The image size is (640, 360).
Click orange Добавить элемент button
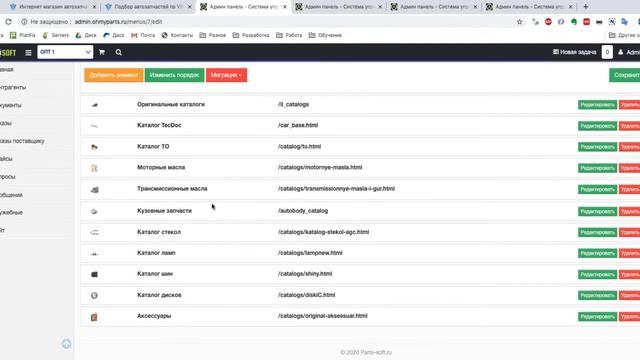pyautogui.click(x=113, y=75)
